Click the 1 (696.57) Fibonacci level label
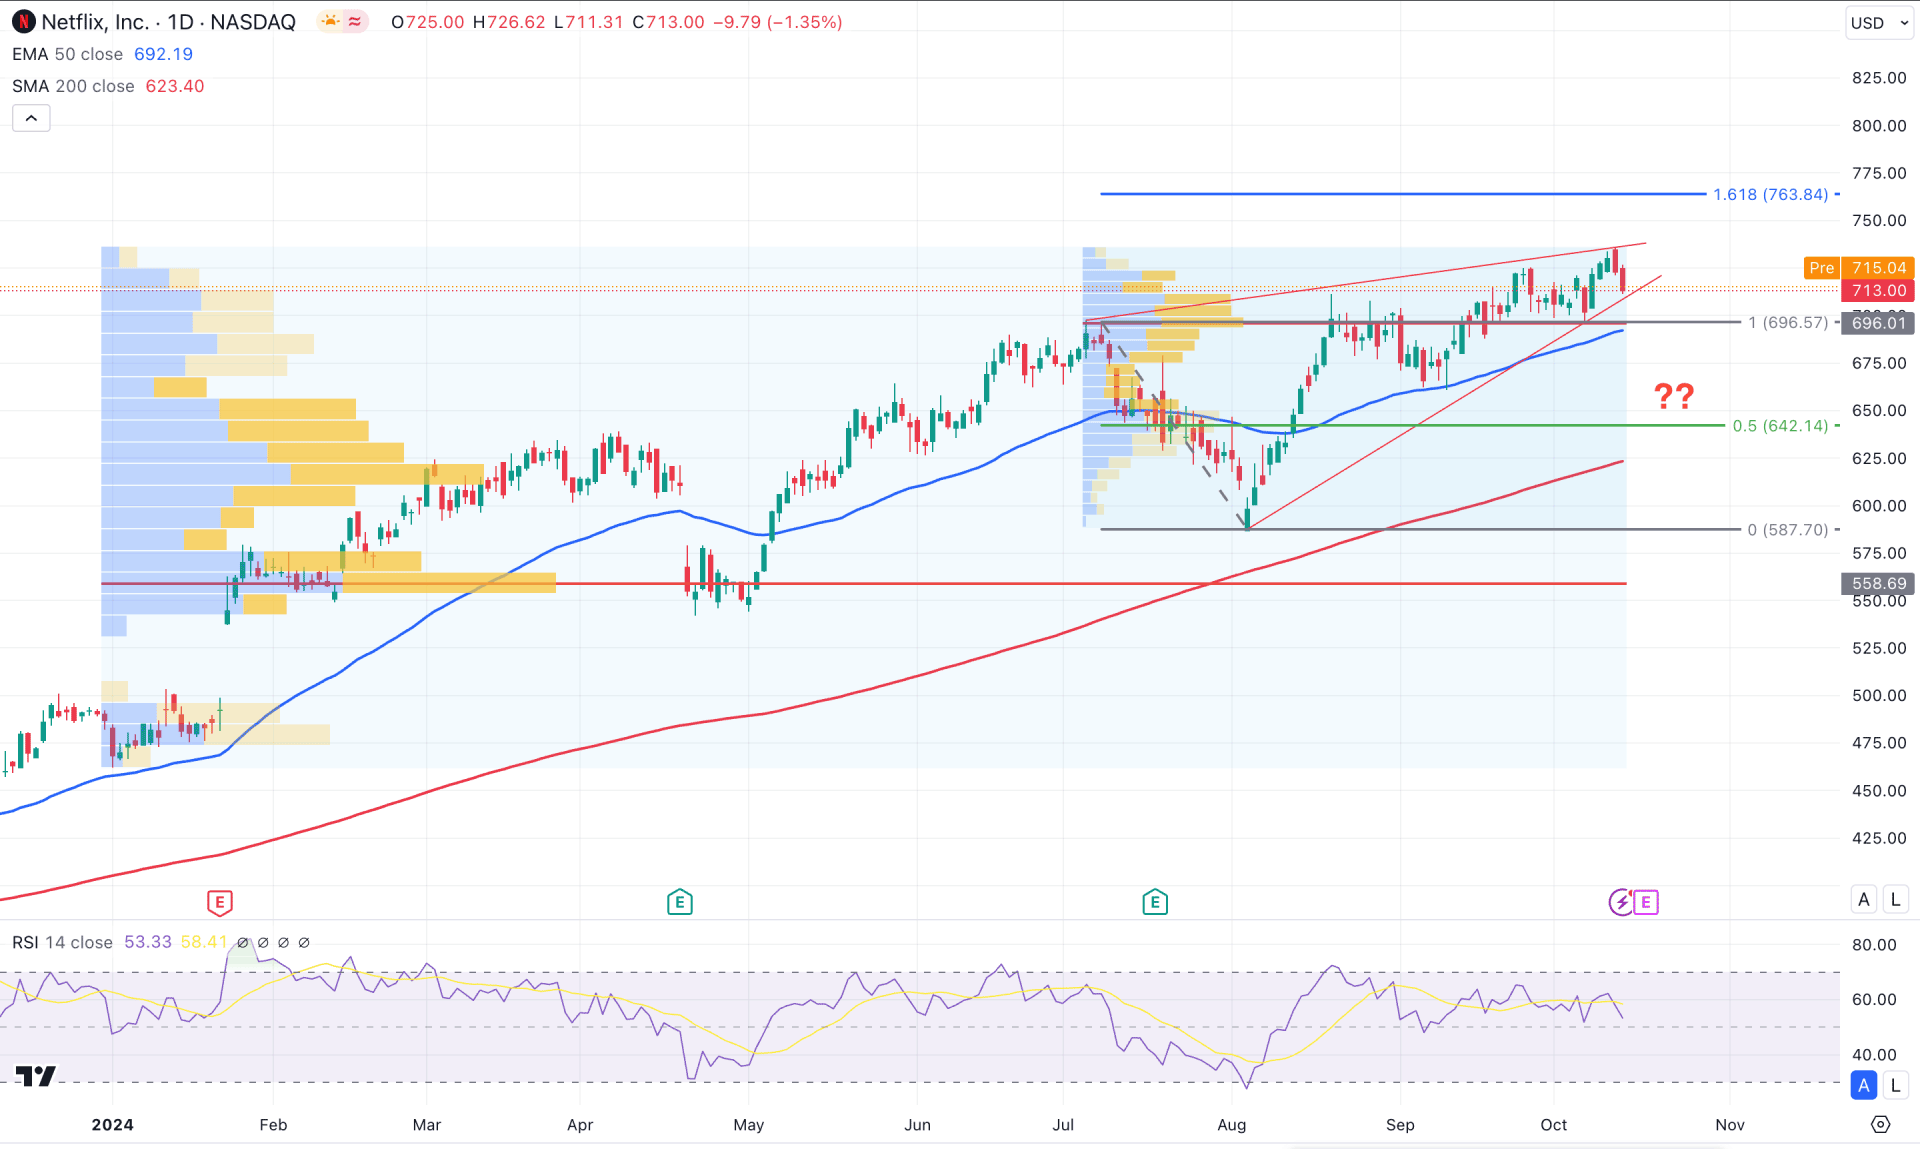This screenshot has width=1920, height=1149. click(1788, 322)
